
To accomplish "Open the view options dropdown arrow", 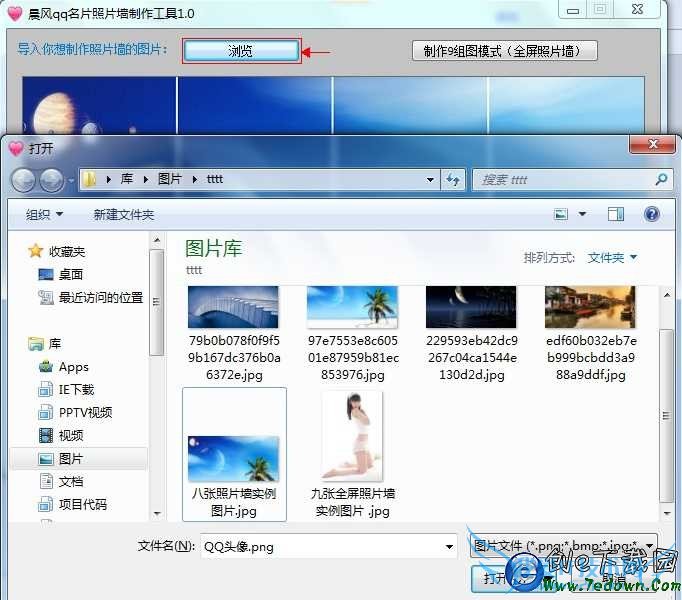I will coord(582,214).
